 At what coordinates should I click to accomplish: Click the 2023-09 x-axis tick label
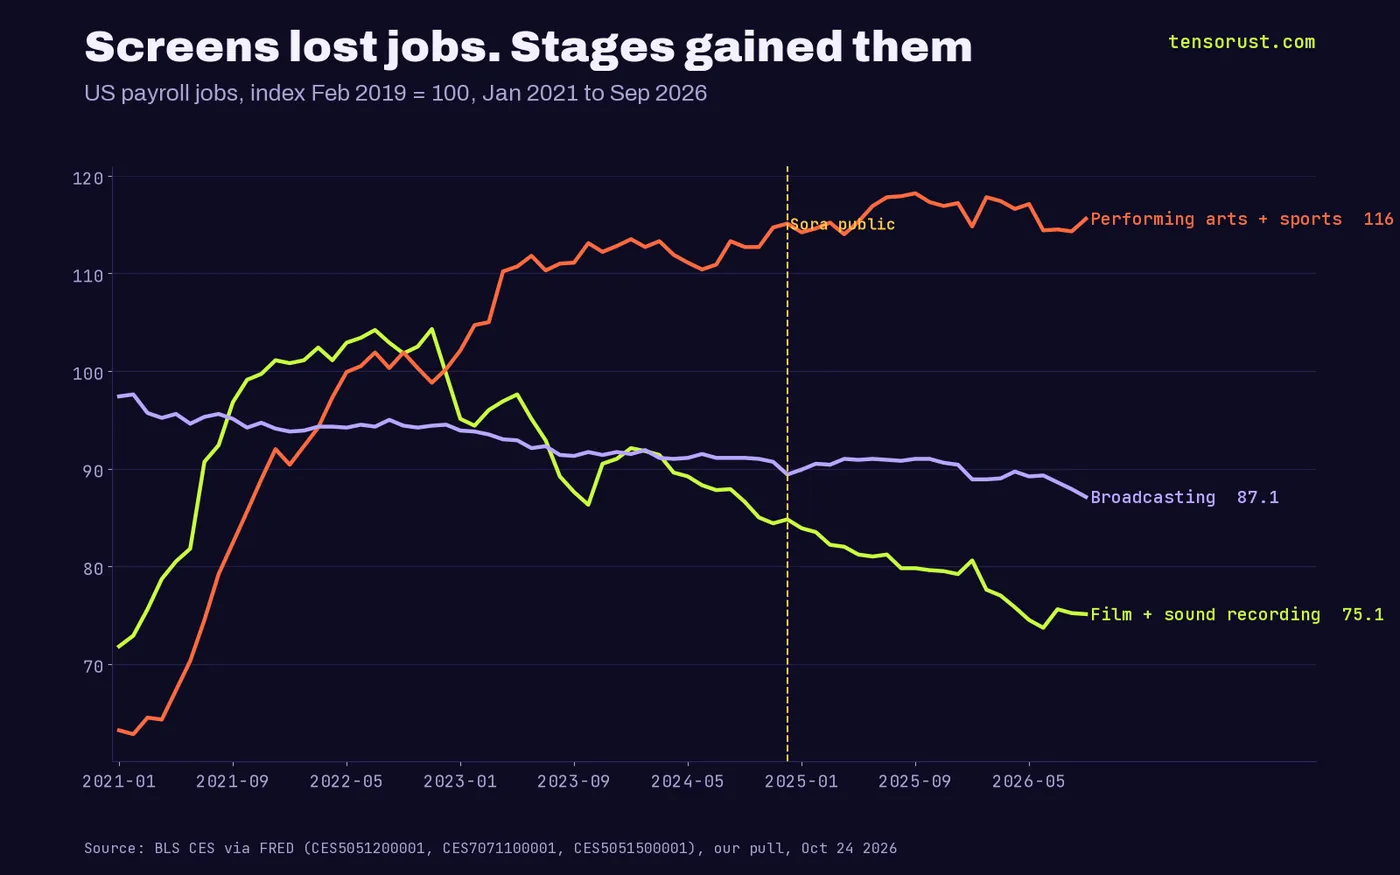pos(573,782)
